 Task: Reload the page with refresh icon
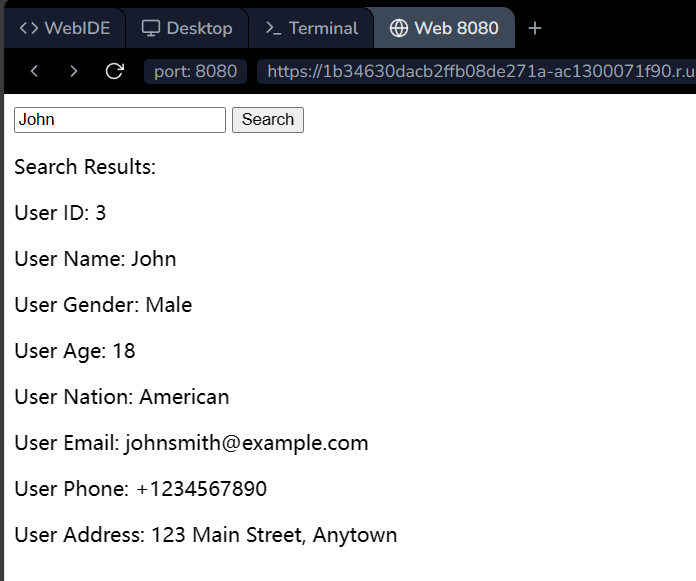tap(115, 71)
